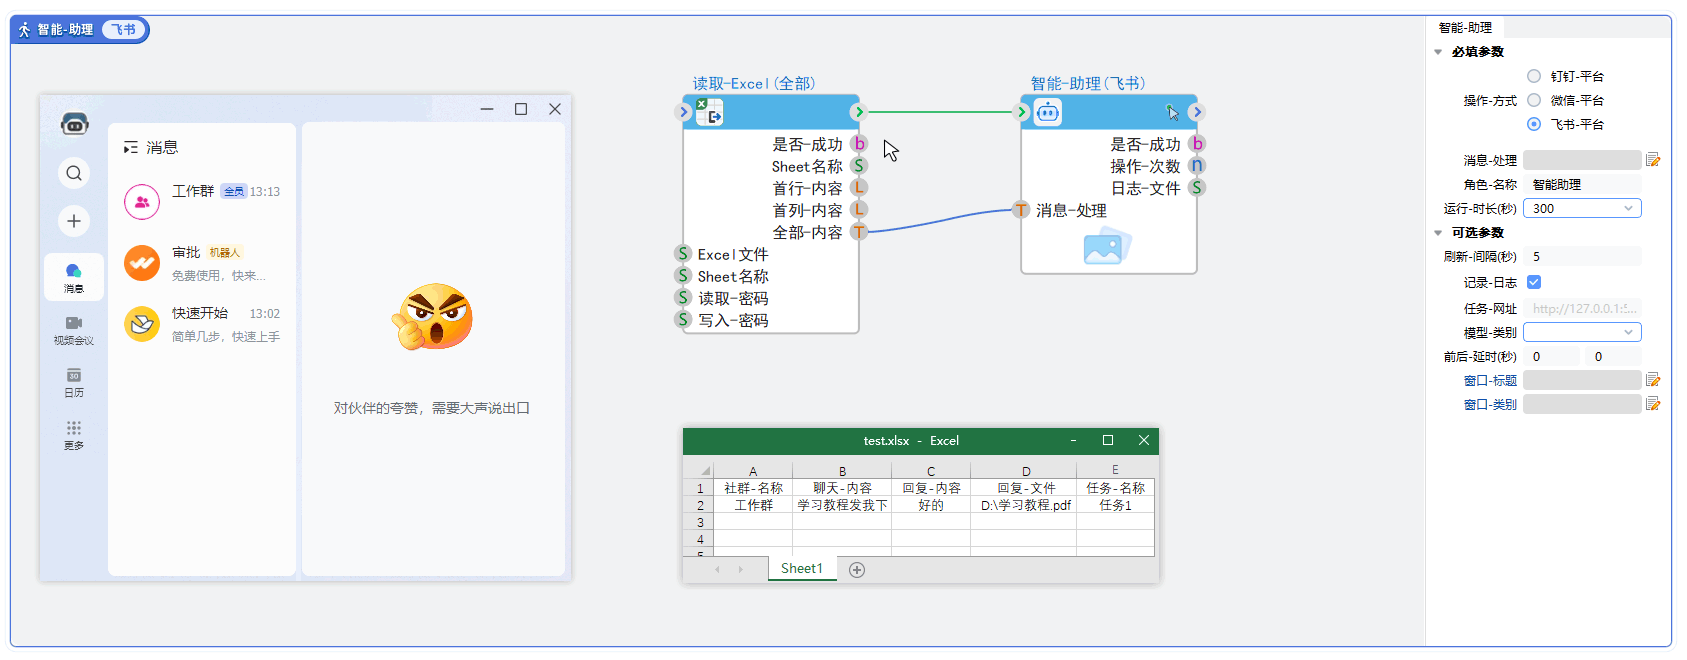Collapse the 必填参数 section
Viewport: 1687px width, 660px height.
click(1438, 52)
